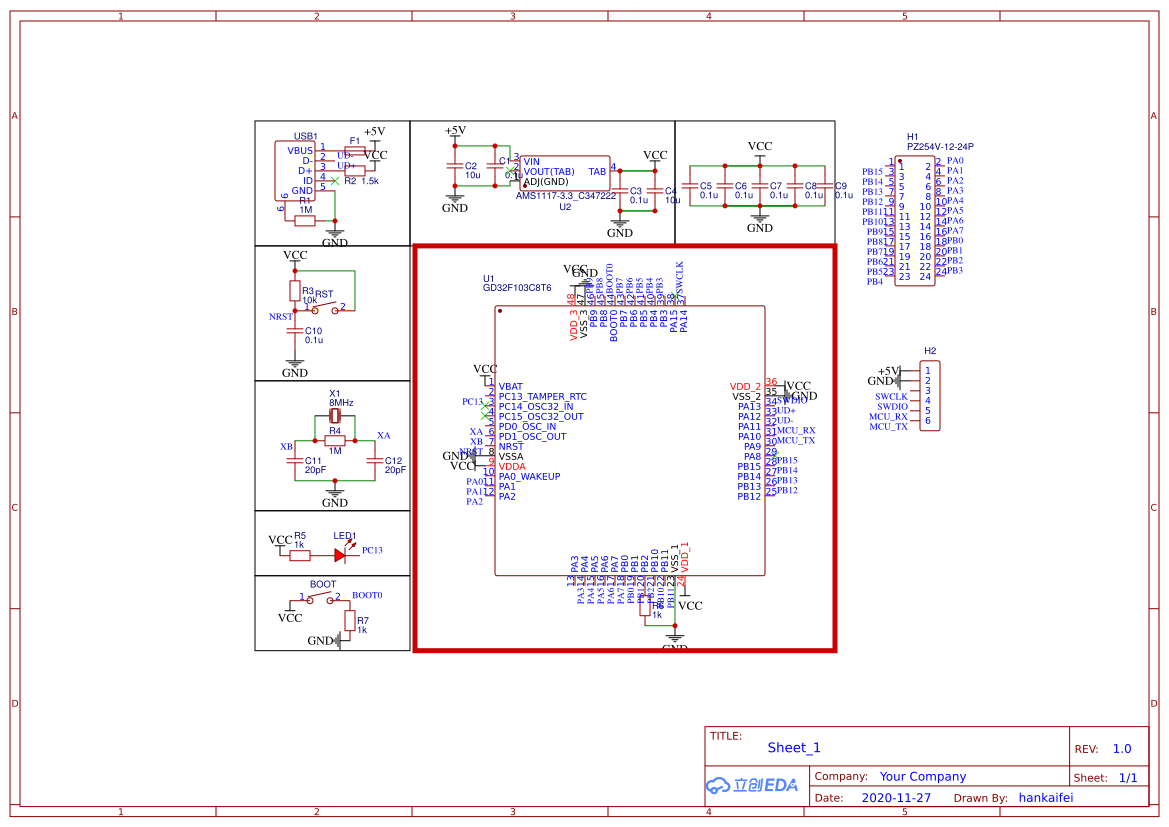This screenshot has height=827, width=1169.
Task: Select decoupling capacitor C7
Action: 760,186
